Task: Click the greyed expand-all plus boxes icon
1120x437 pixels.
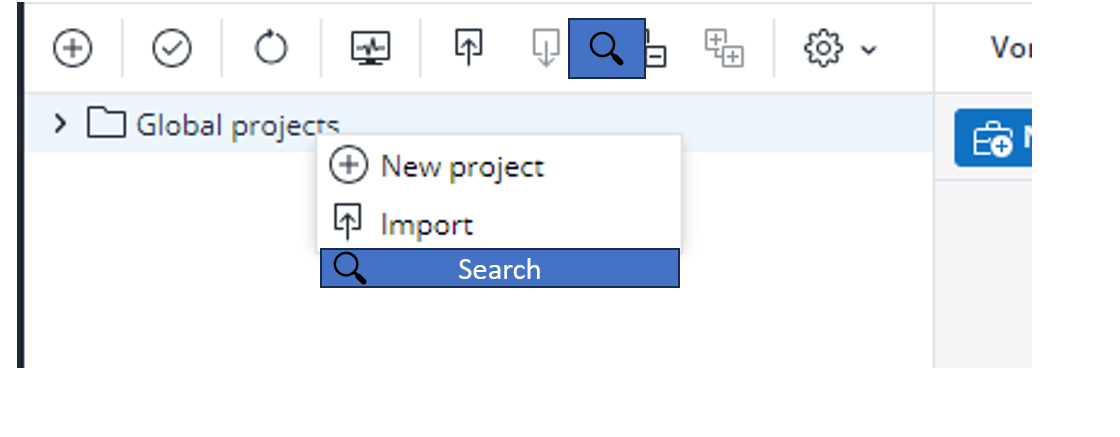Action: point(724,48)
